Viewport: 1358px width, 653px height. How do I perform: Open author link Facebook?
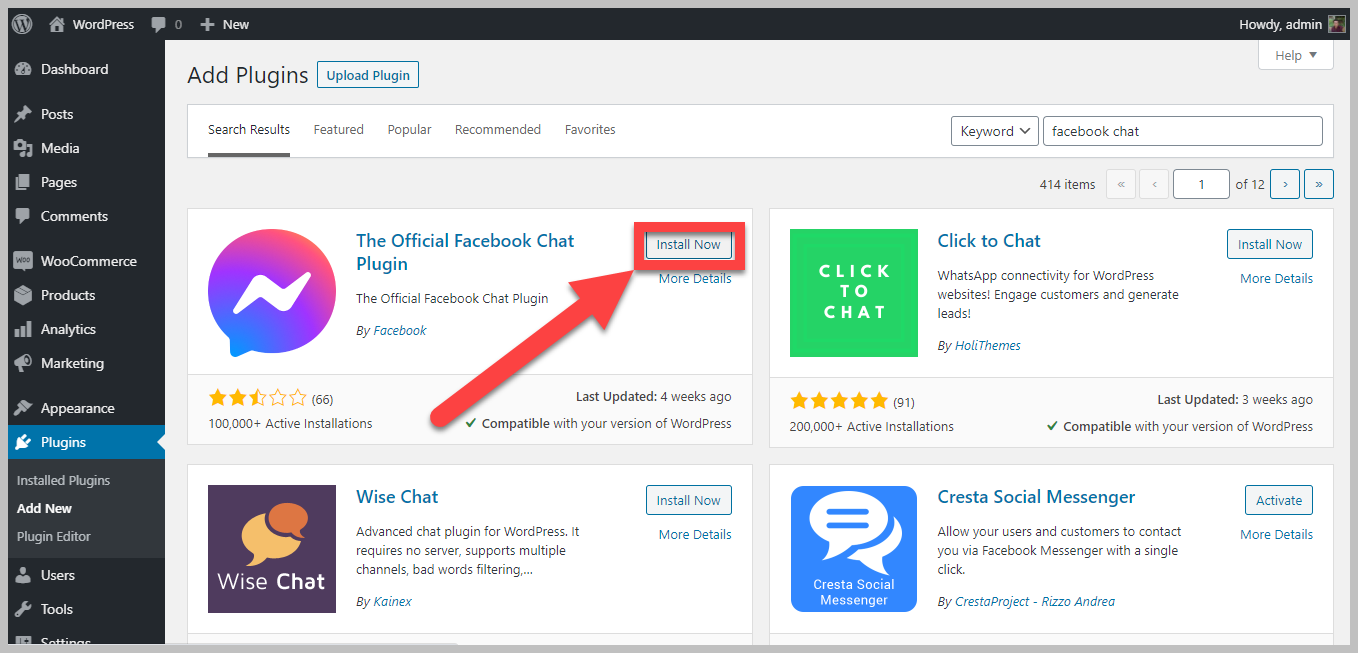point(400,330)
